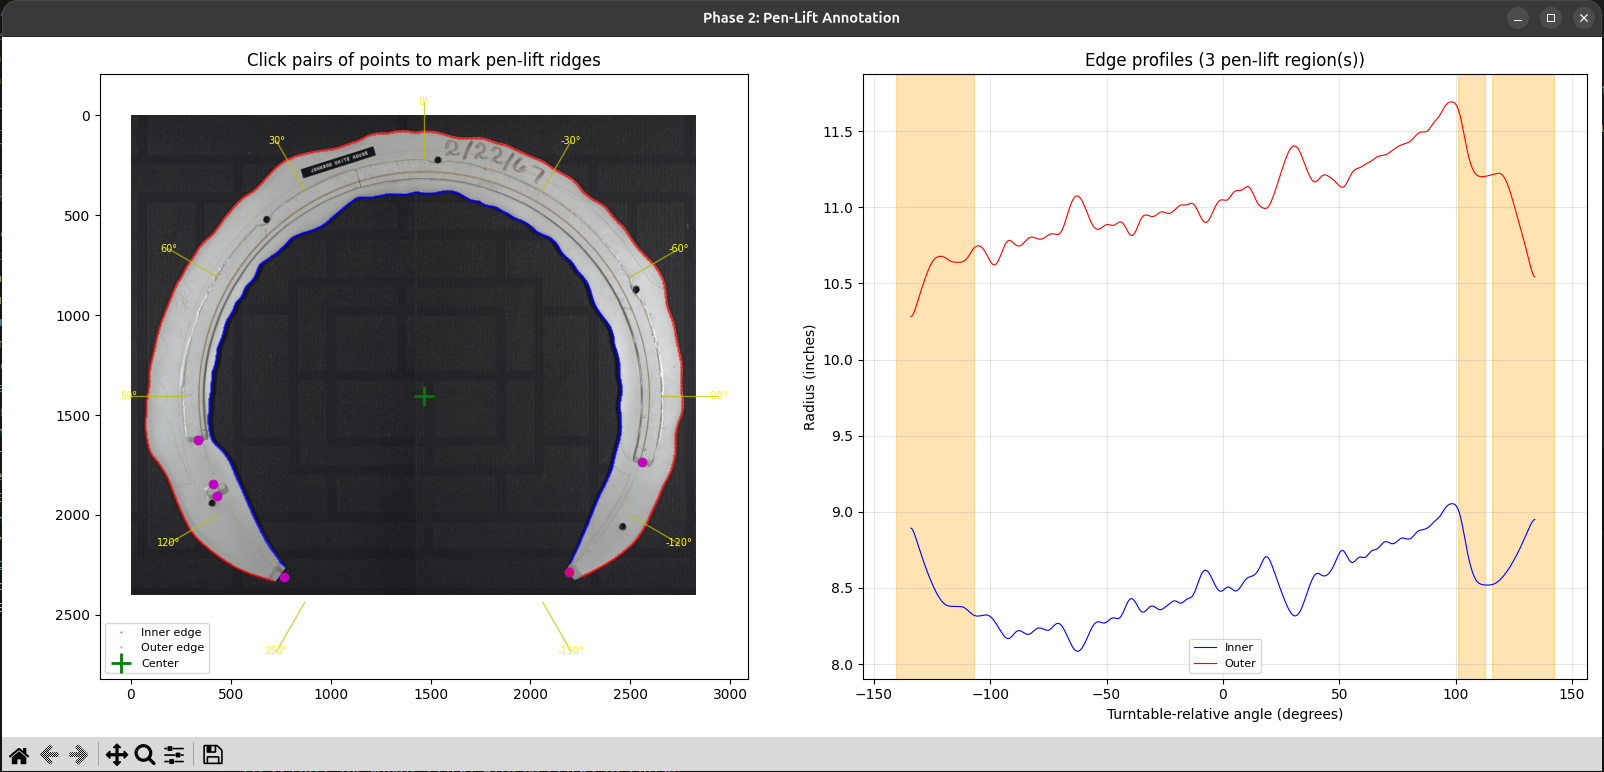
Task: Select the magenta point at the bottom-right horseshoe tip
Action: coord(569,572)
